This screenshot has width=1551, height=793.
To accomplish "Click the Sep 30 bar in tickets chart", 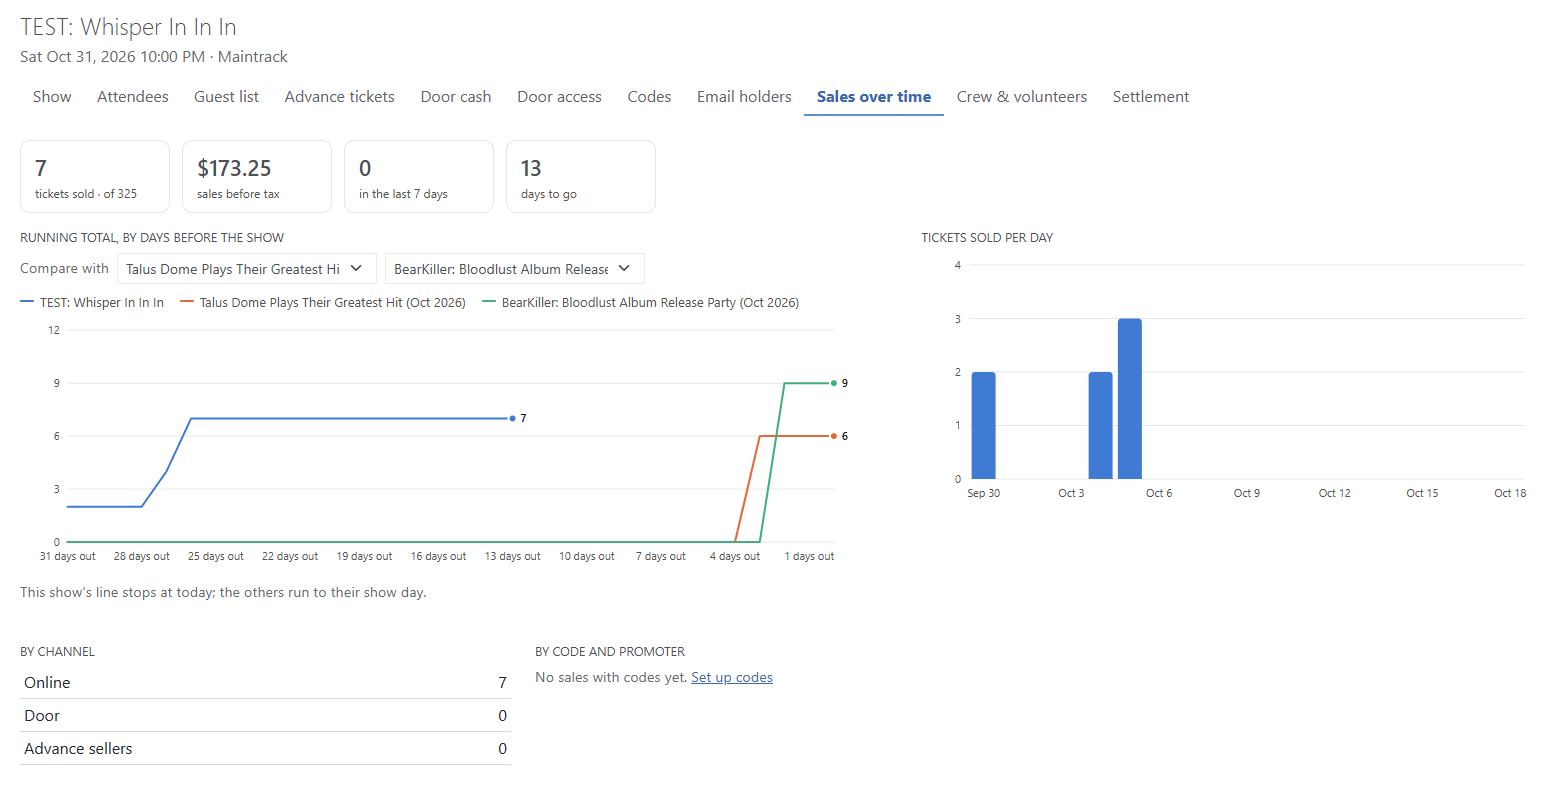I will pyautogui.click(x=983, y=425).
